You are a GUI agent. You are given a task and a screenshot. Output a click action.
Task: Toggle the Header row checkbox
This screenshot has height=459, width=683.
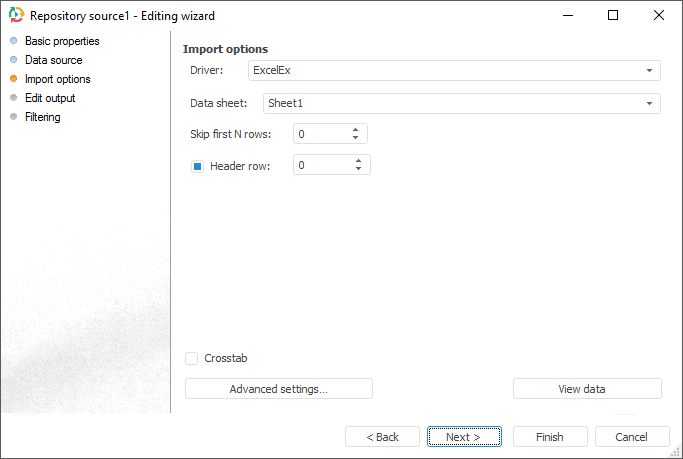[197, 166]
